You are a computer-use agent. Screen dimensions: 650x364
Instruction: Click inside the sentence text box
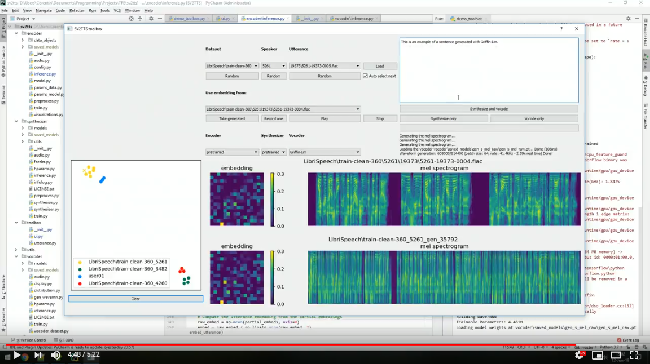(489, 70)
